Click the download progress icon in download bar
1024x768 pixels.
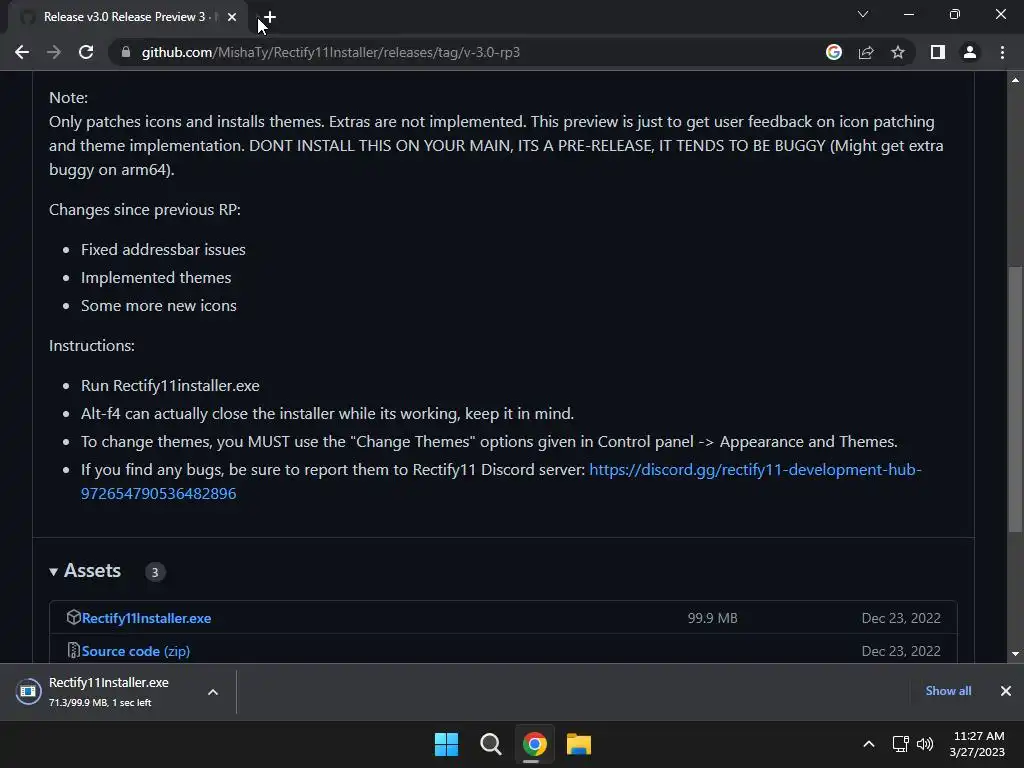(28, 691)
